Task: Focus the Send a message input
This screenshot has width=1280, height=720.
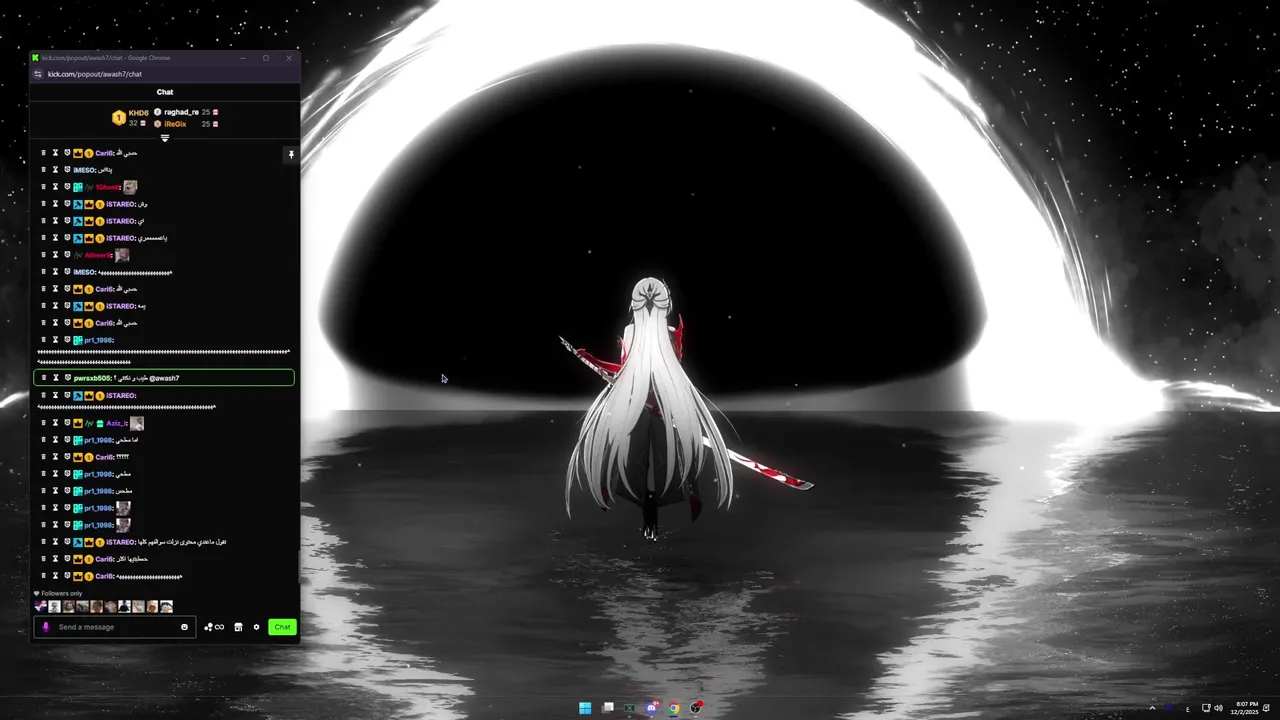Action: [x=116, y=627]
